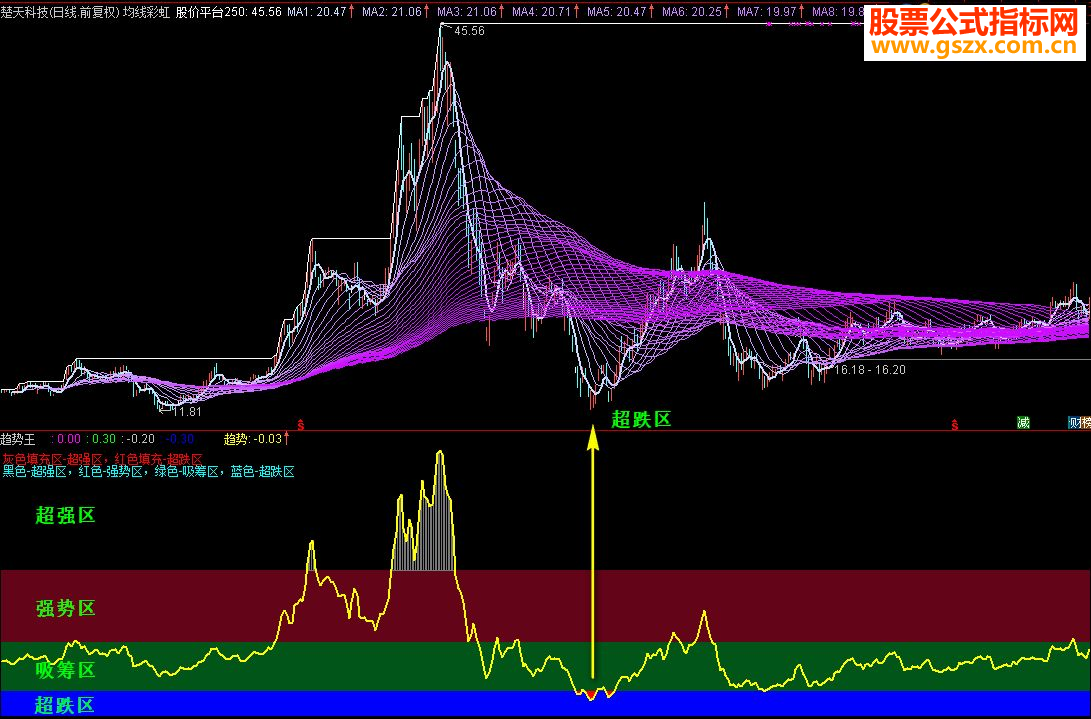Screen dimensions: 1091x719
Task: Click the green 0.30 indicator value
Action: [x=104, y=439]
